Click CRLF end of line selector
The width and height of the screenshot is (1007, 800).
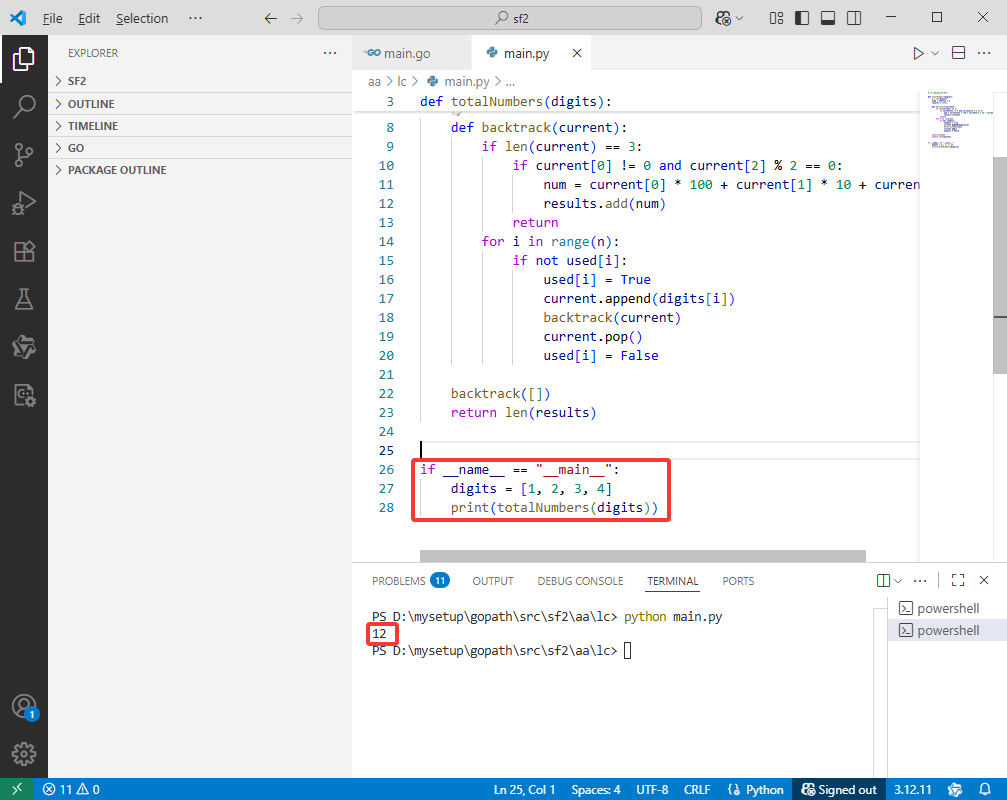(697, 789)
